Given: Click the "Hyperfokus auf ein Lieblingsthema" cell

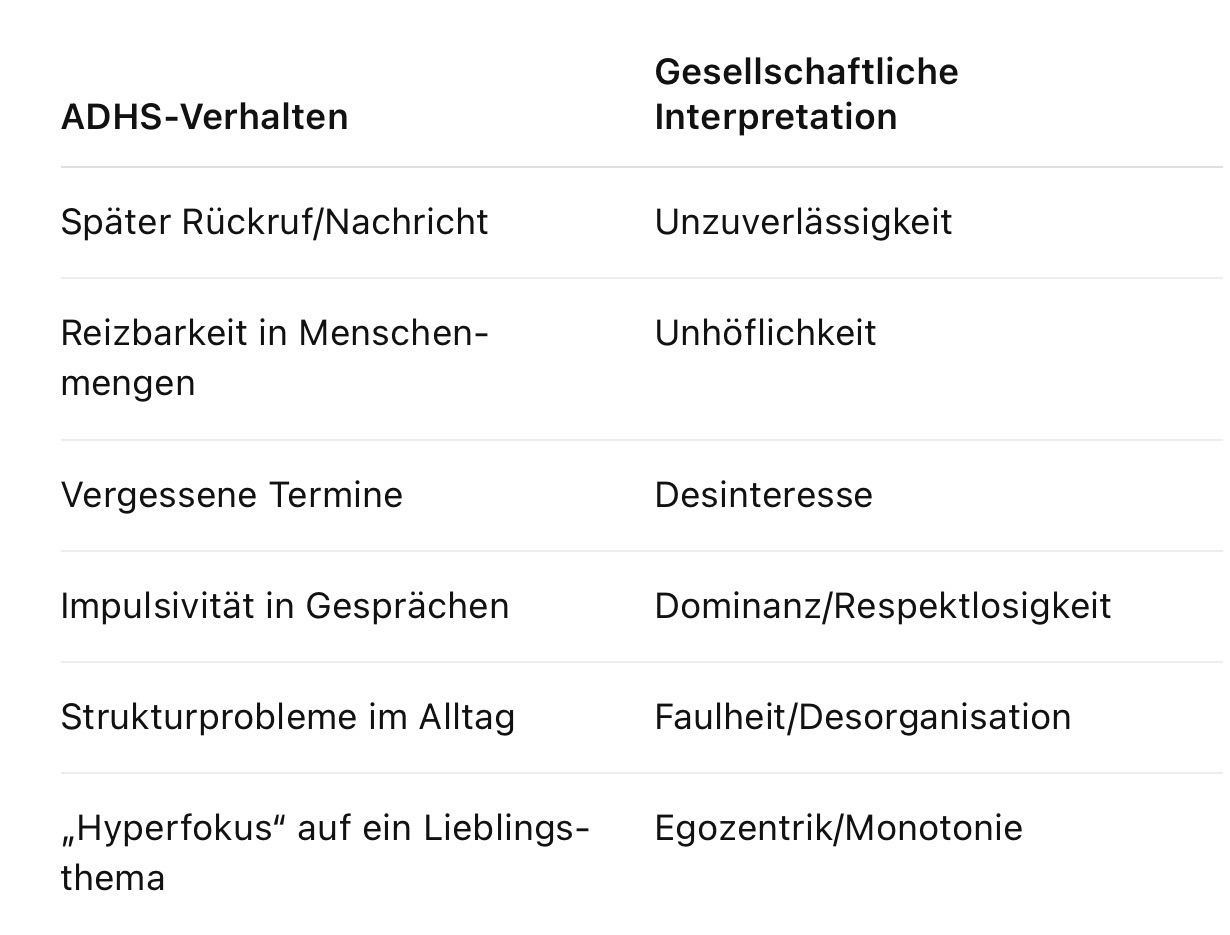Looking at the screenshot, I should click(324, 852).
